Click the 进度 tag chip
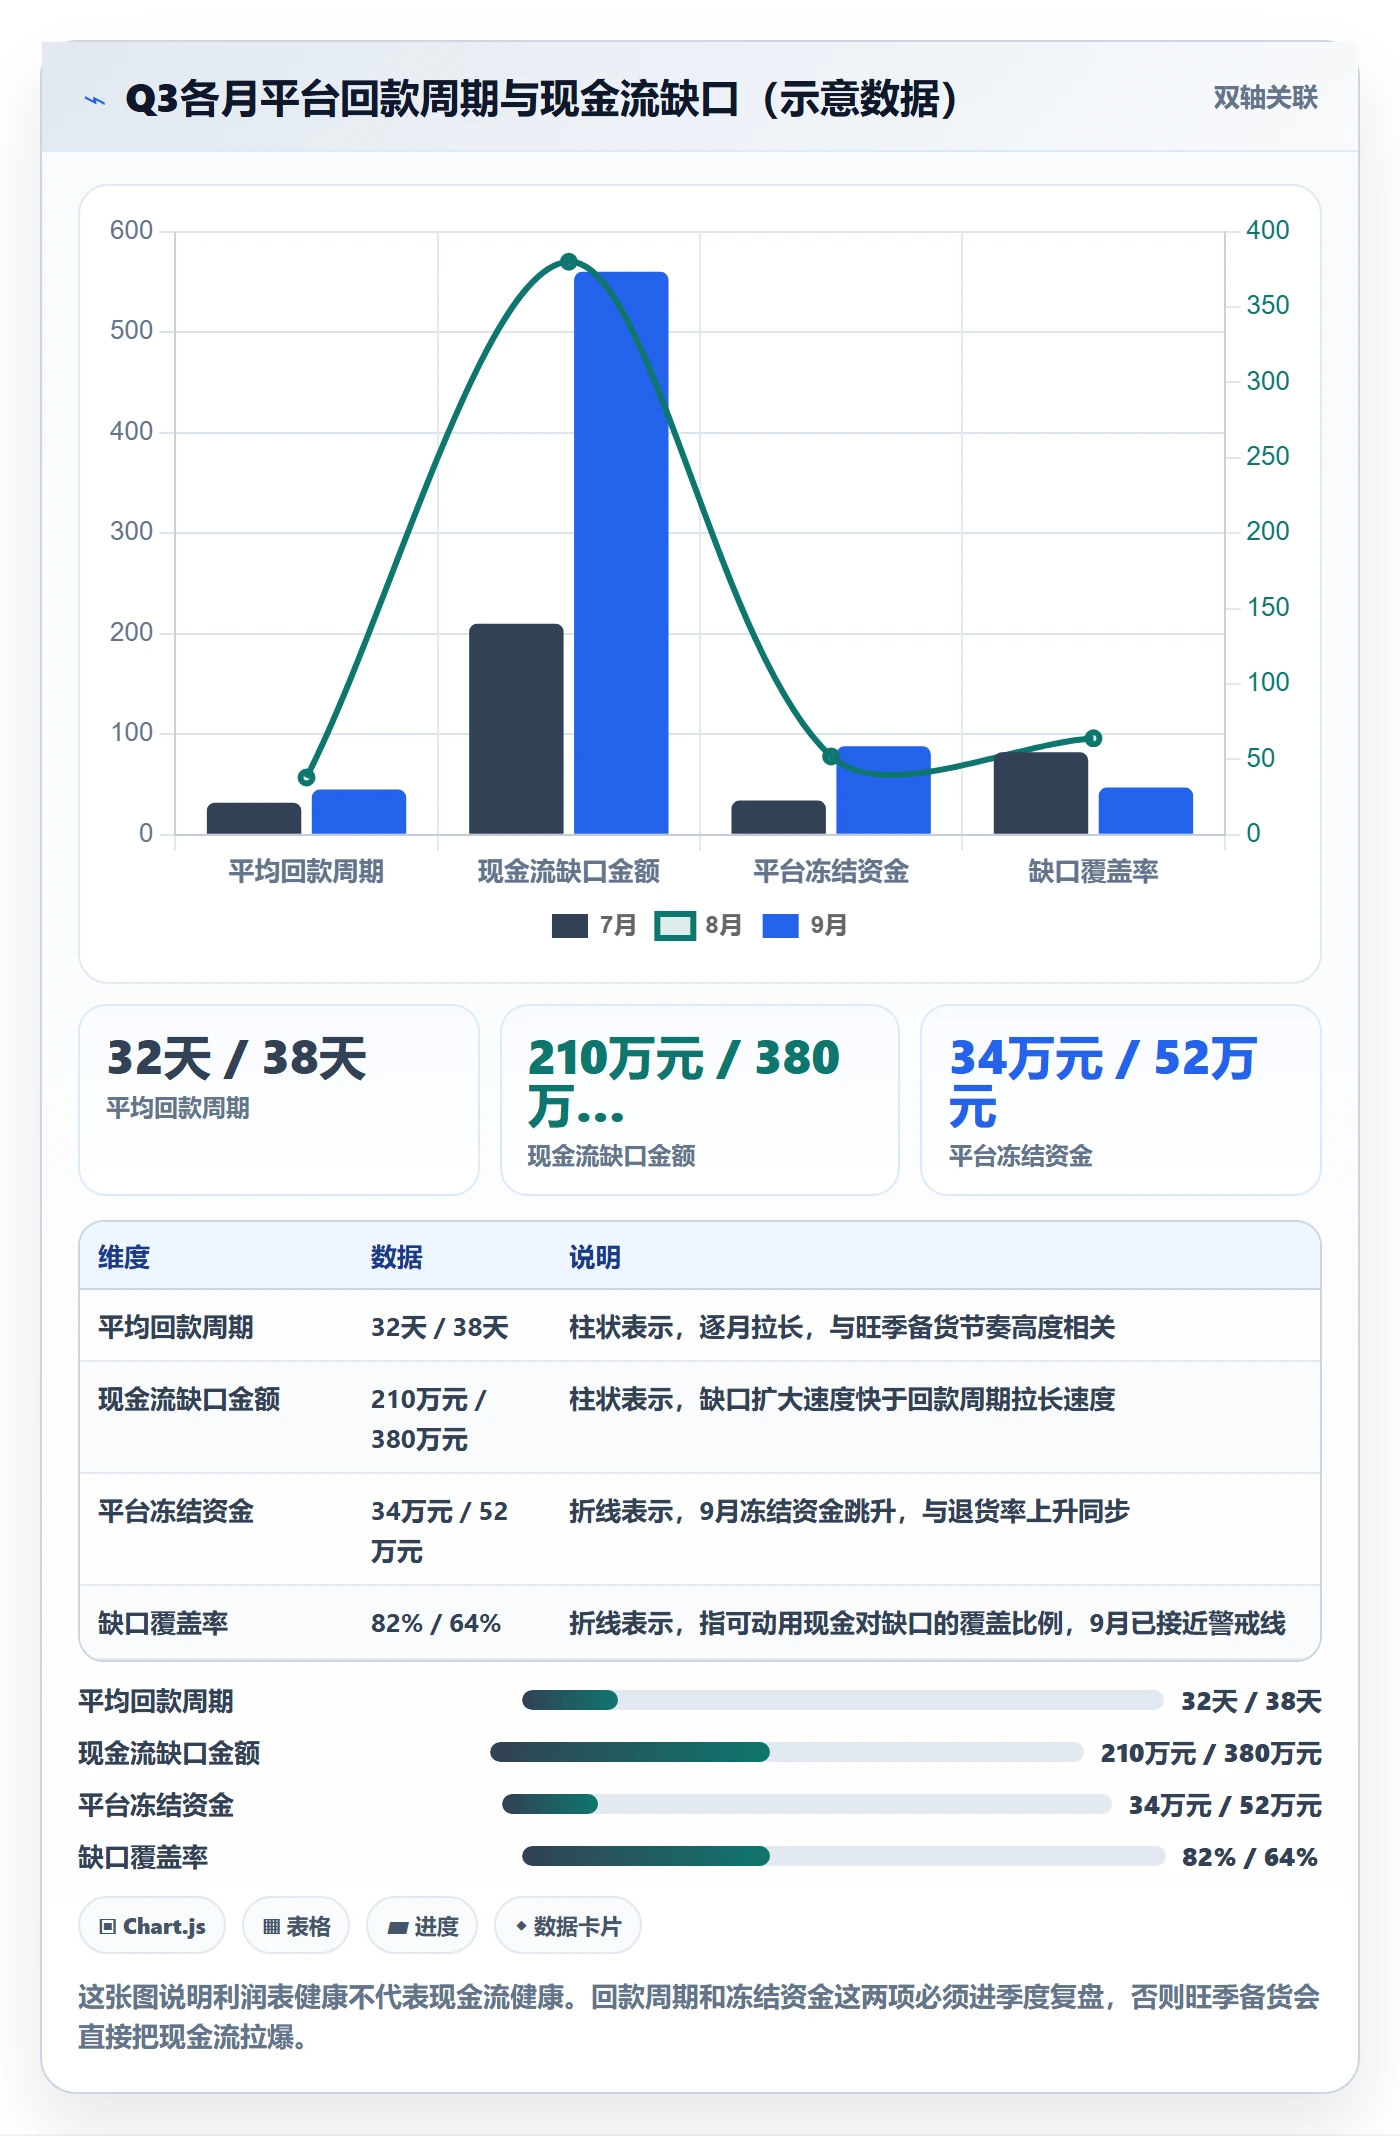This screenshot has height=2136, width=1400. pyautogui.click(x=422, y=1926)
